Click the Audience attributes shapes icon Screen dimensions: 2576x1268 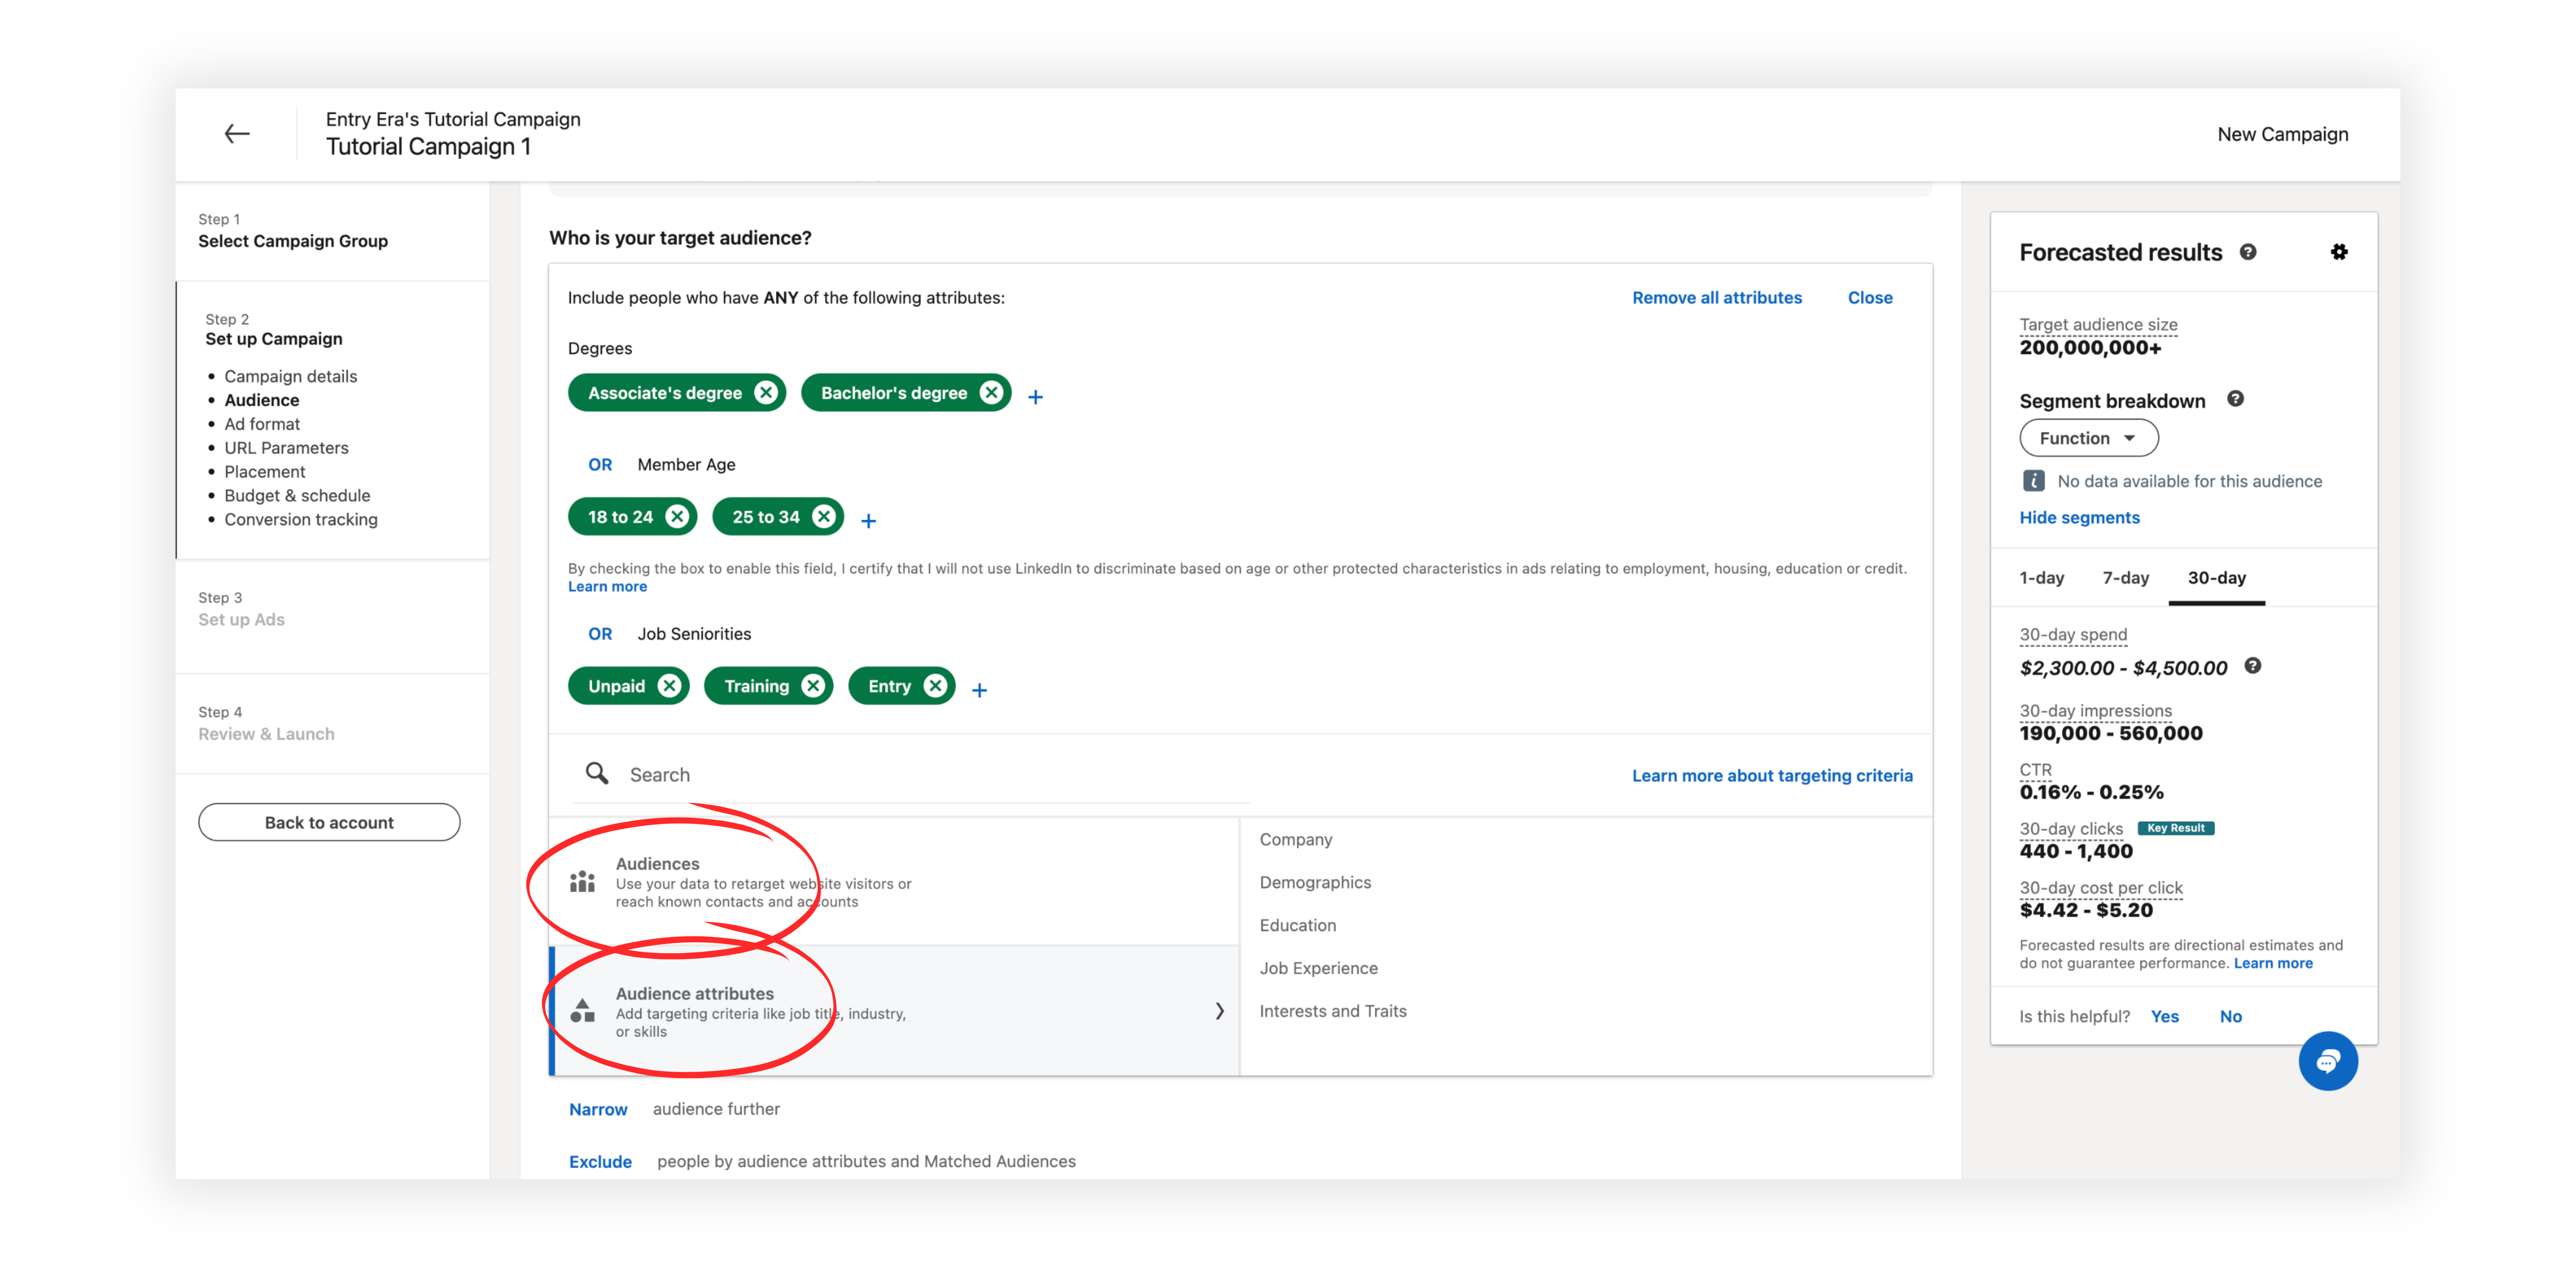(582, 1011)
